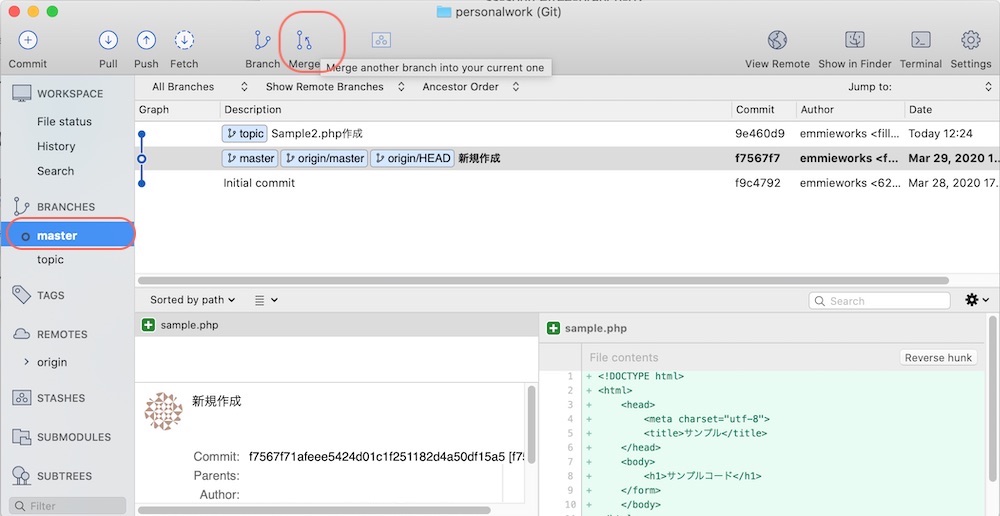Screen dimensions: 1000x516
Task: Click the Fetch toolbar icon
Action: [x=184, y=40]
